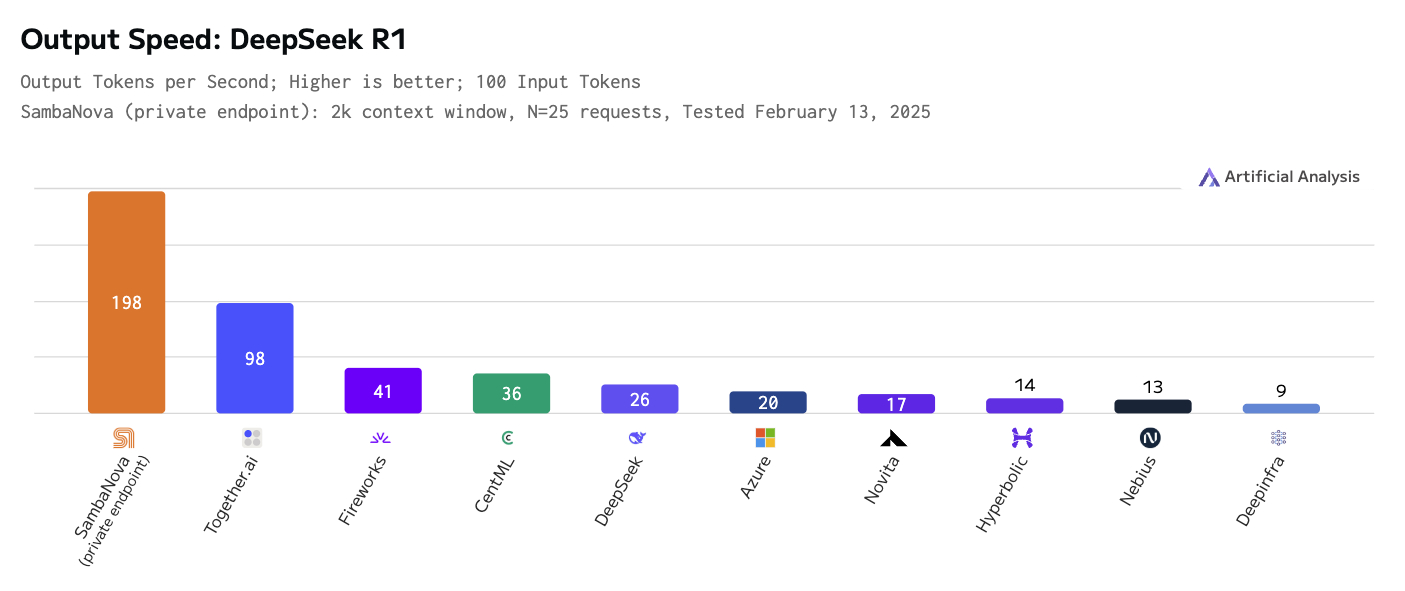This screenshot has height=591, width=1405.
Task: Click the Deepinfra logo icon
Action: point(1278,438)
